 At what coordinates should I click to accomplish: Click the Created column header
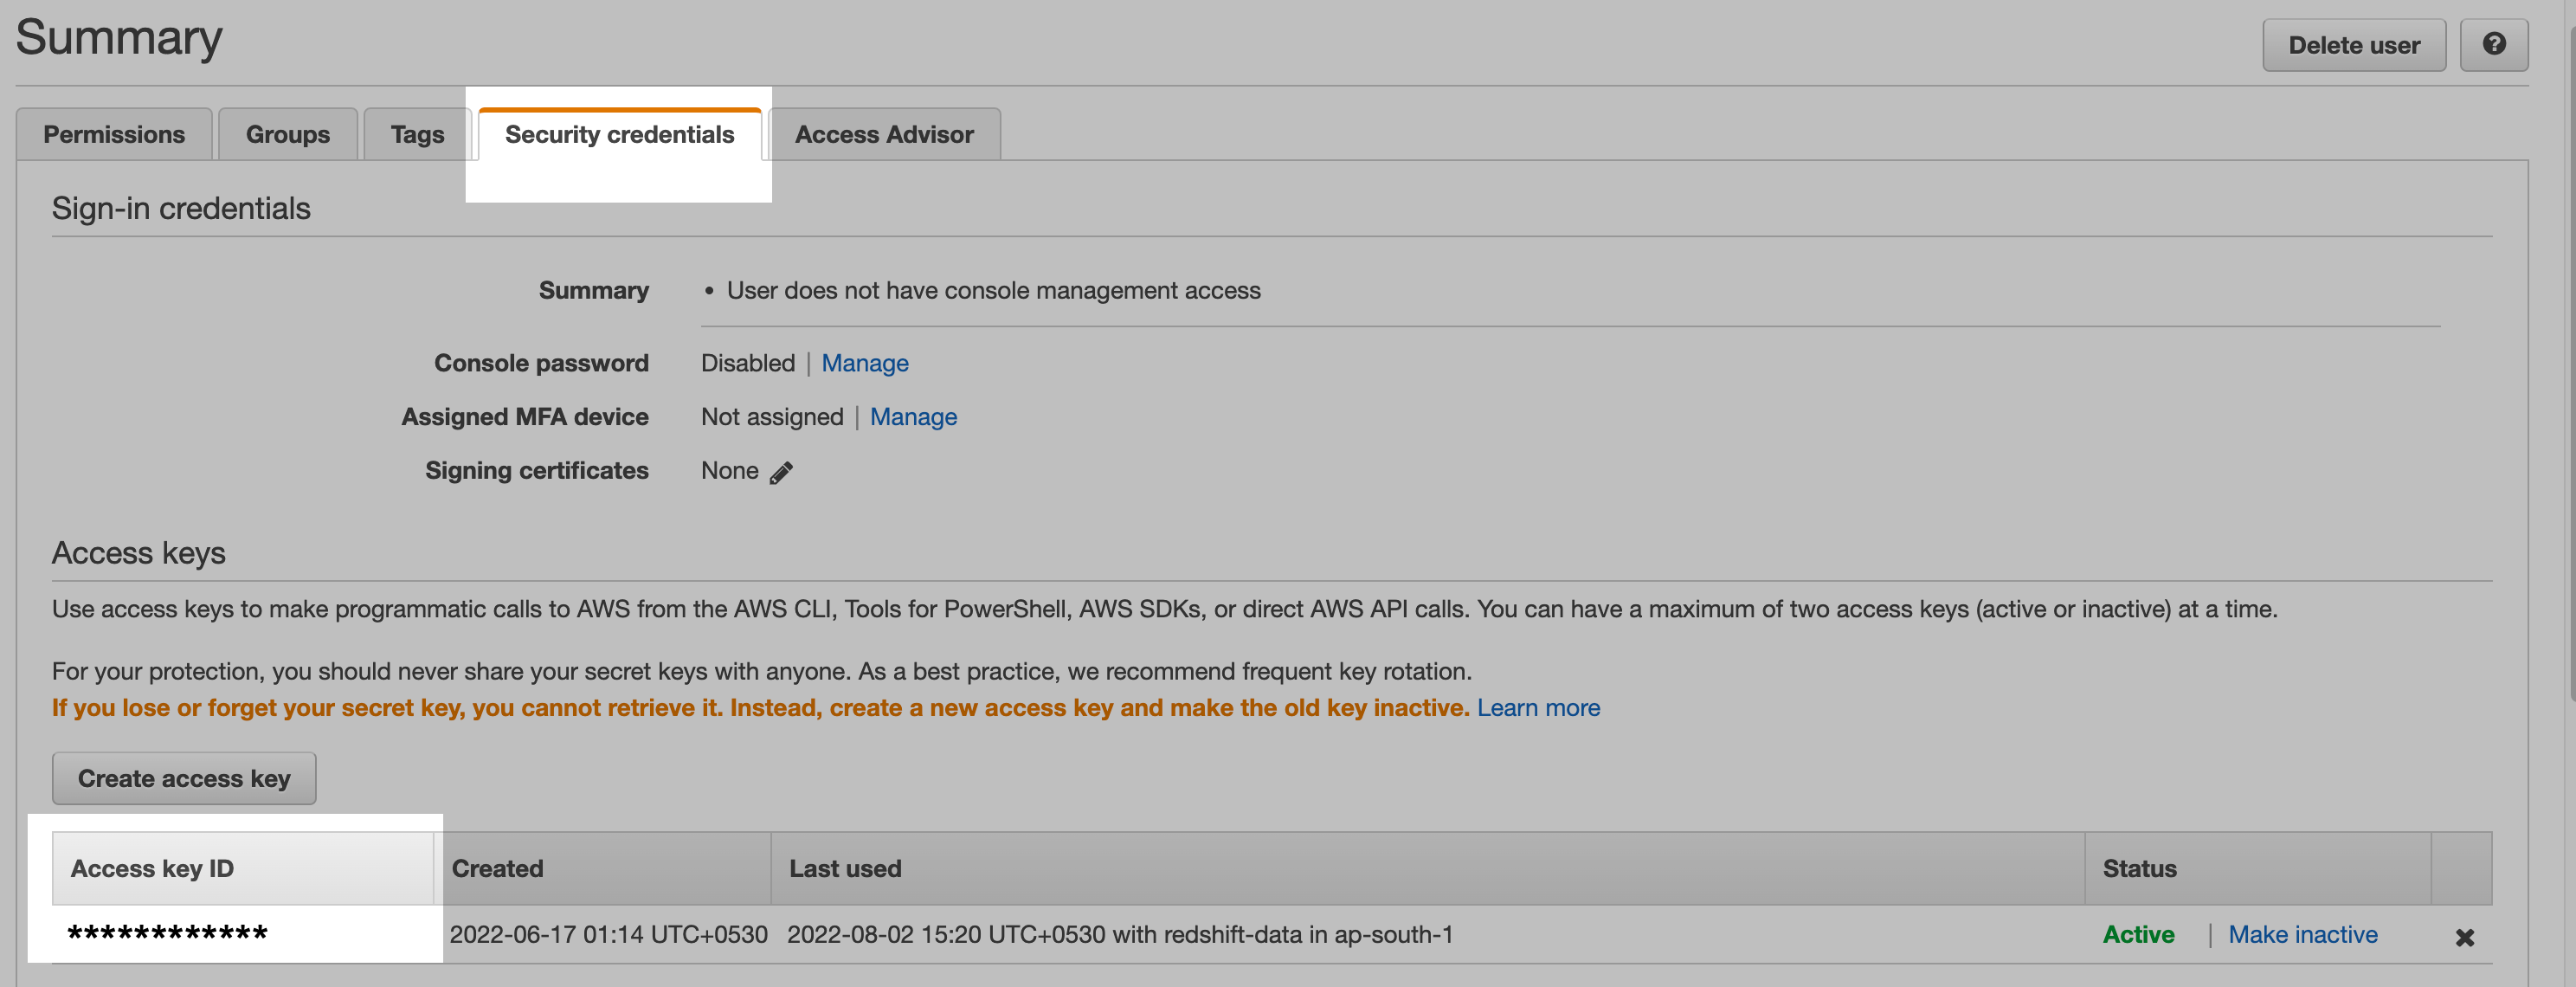(602, 868)
